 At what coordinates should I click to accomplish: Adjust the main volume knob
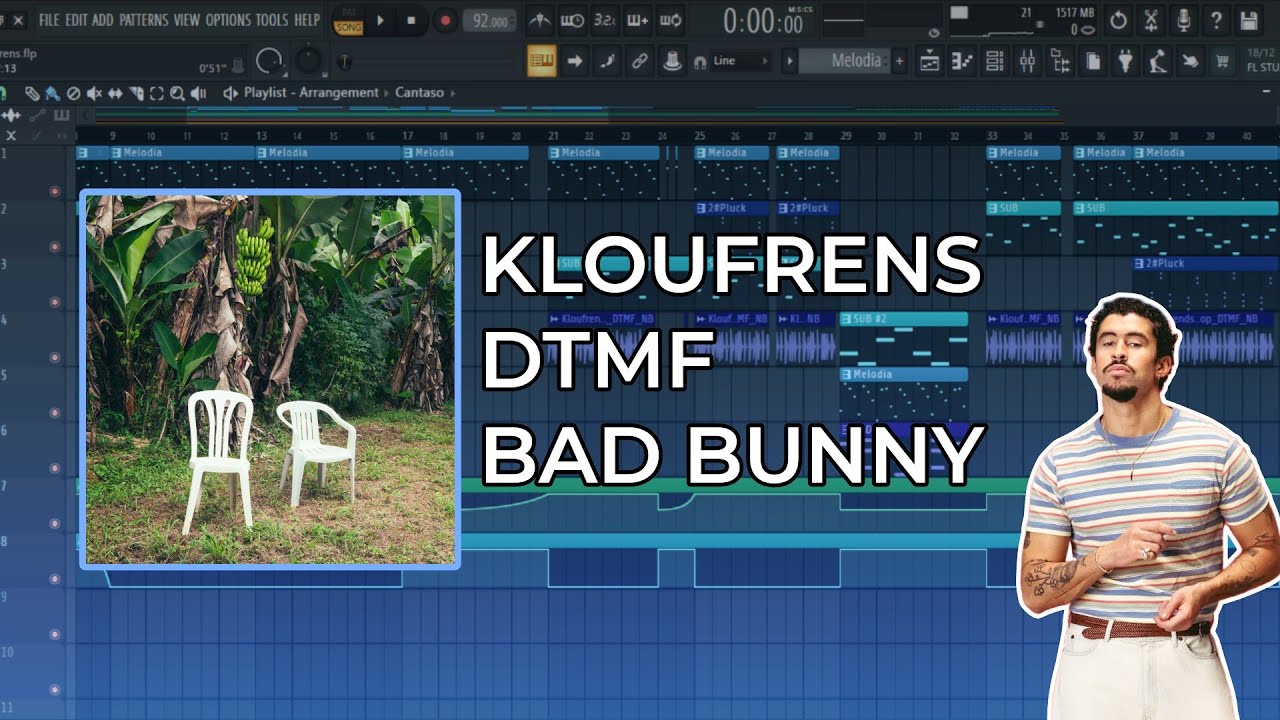[x=270, y=61]
